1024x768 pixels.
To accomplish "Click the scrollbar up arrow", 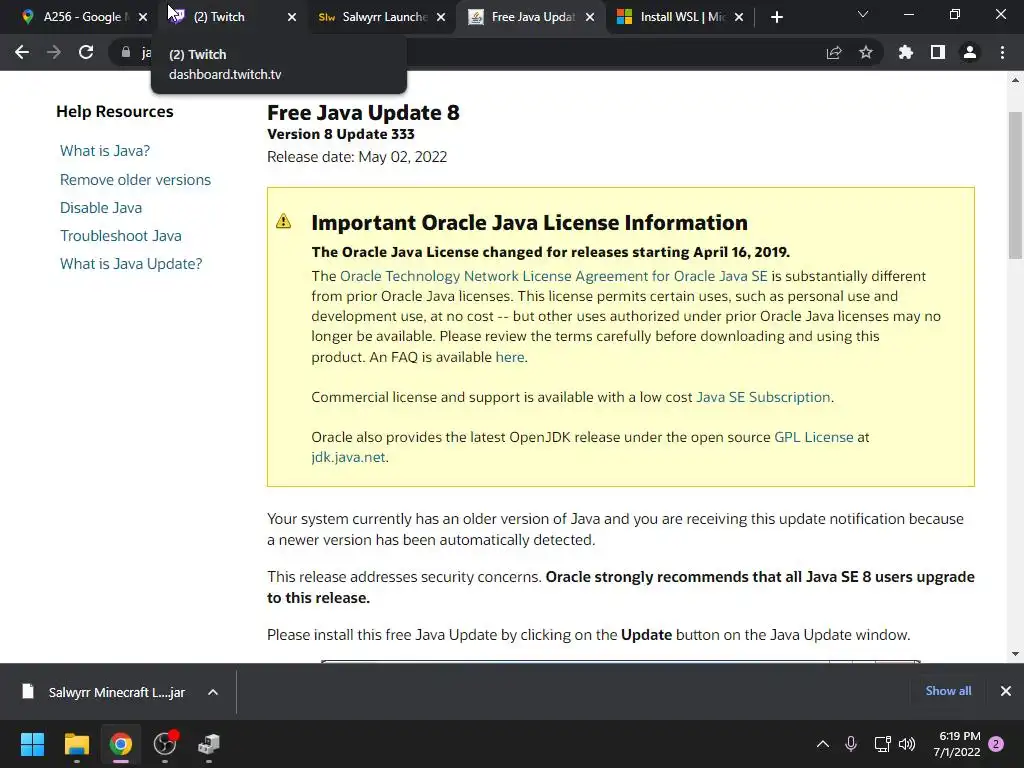I will point(1015,80).
